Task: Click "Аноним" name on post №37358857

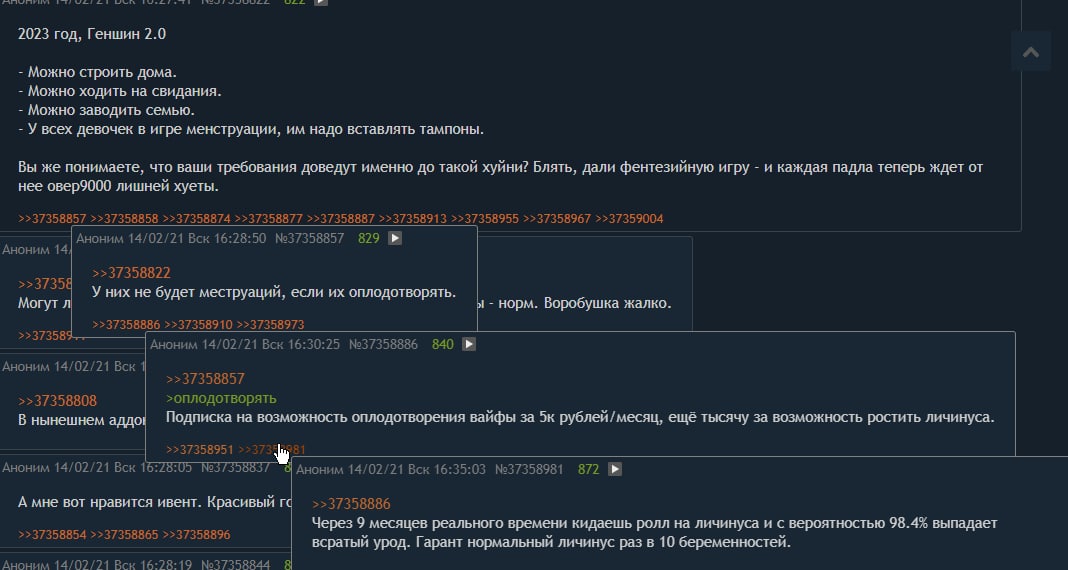Action: tap(100, 238)
